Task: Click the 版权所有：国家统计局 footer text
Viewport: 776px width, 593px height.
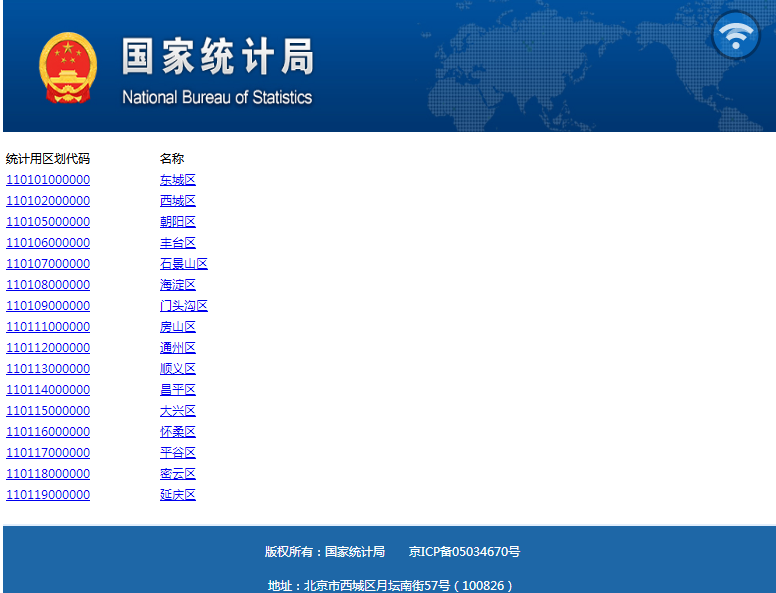Action: click(325, 551)
